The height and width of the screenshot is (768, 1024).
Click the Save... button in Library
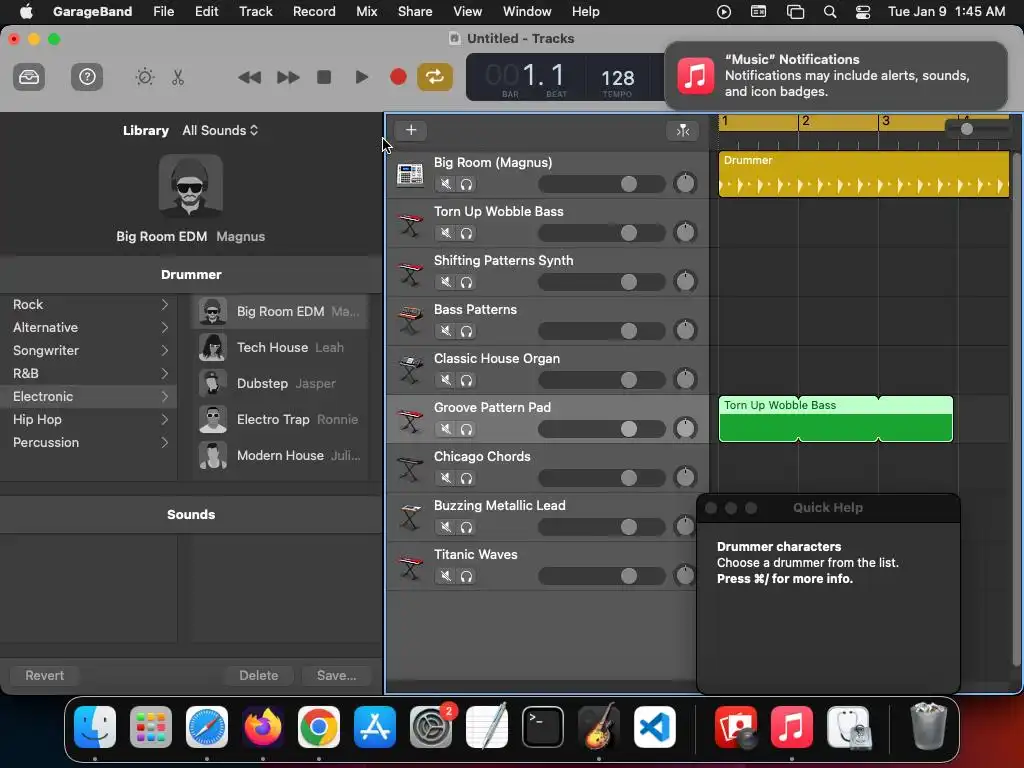(336, 675)
